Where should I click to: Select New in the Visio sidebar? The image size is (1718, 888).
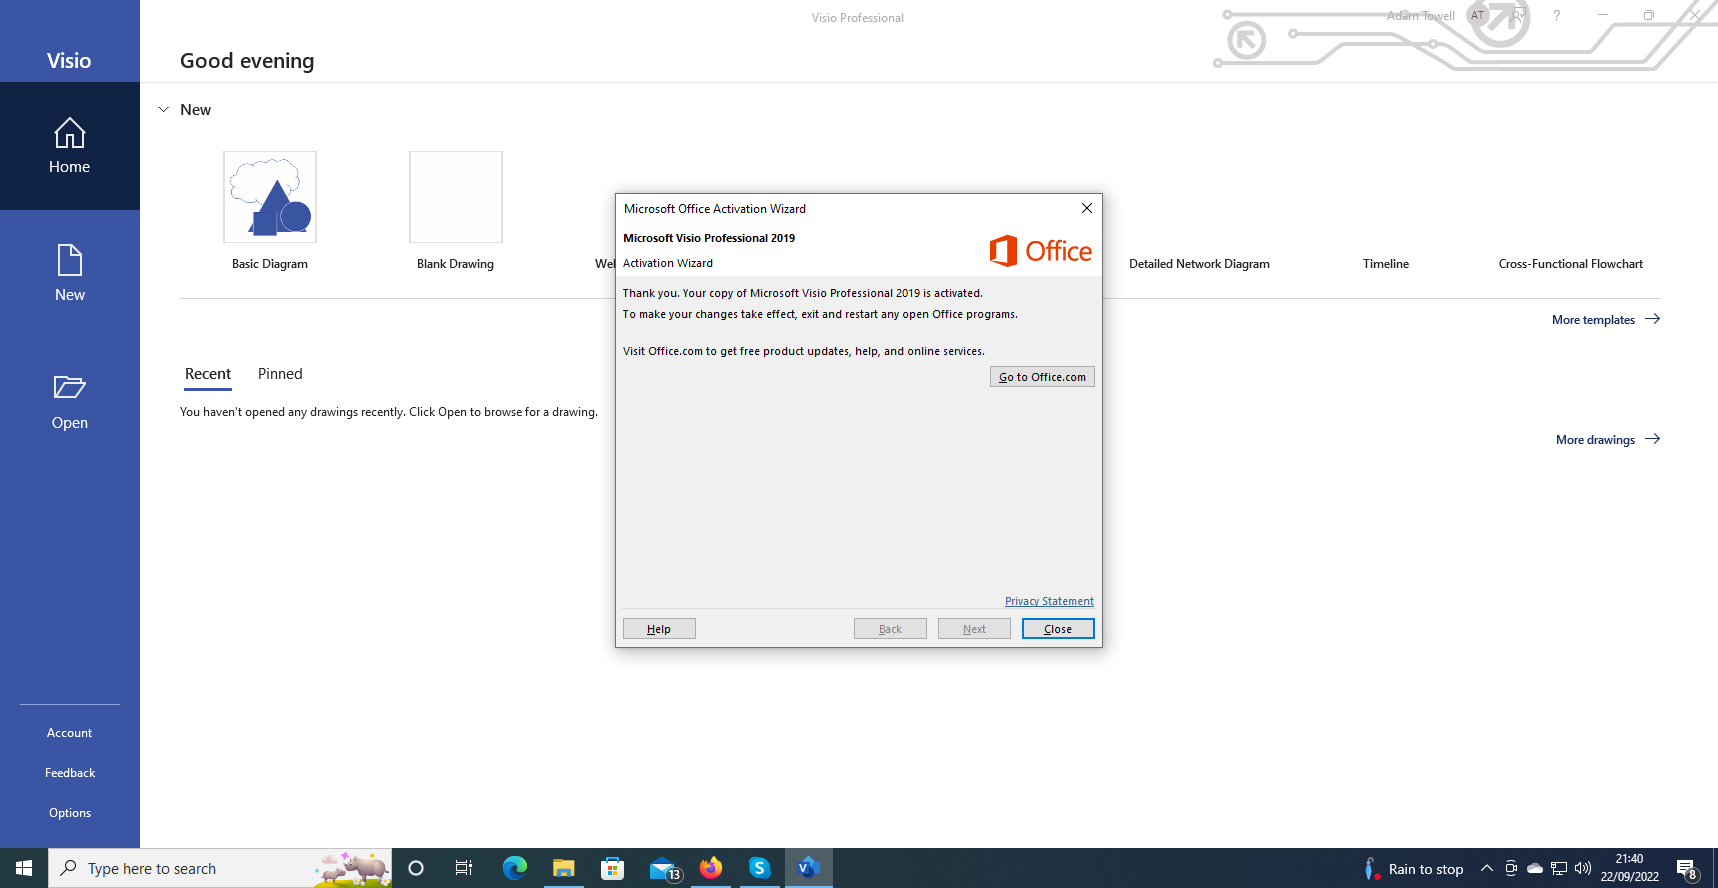70,274
